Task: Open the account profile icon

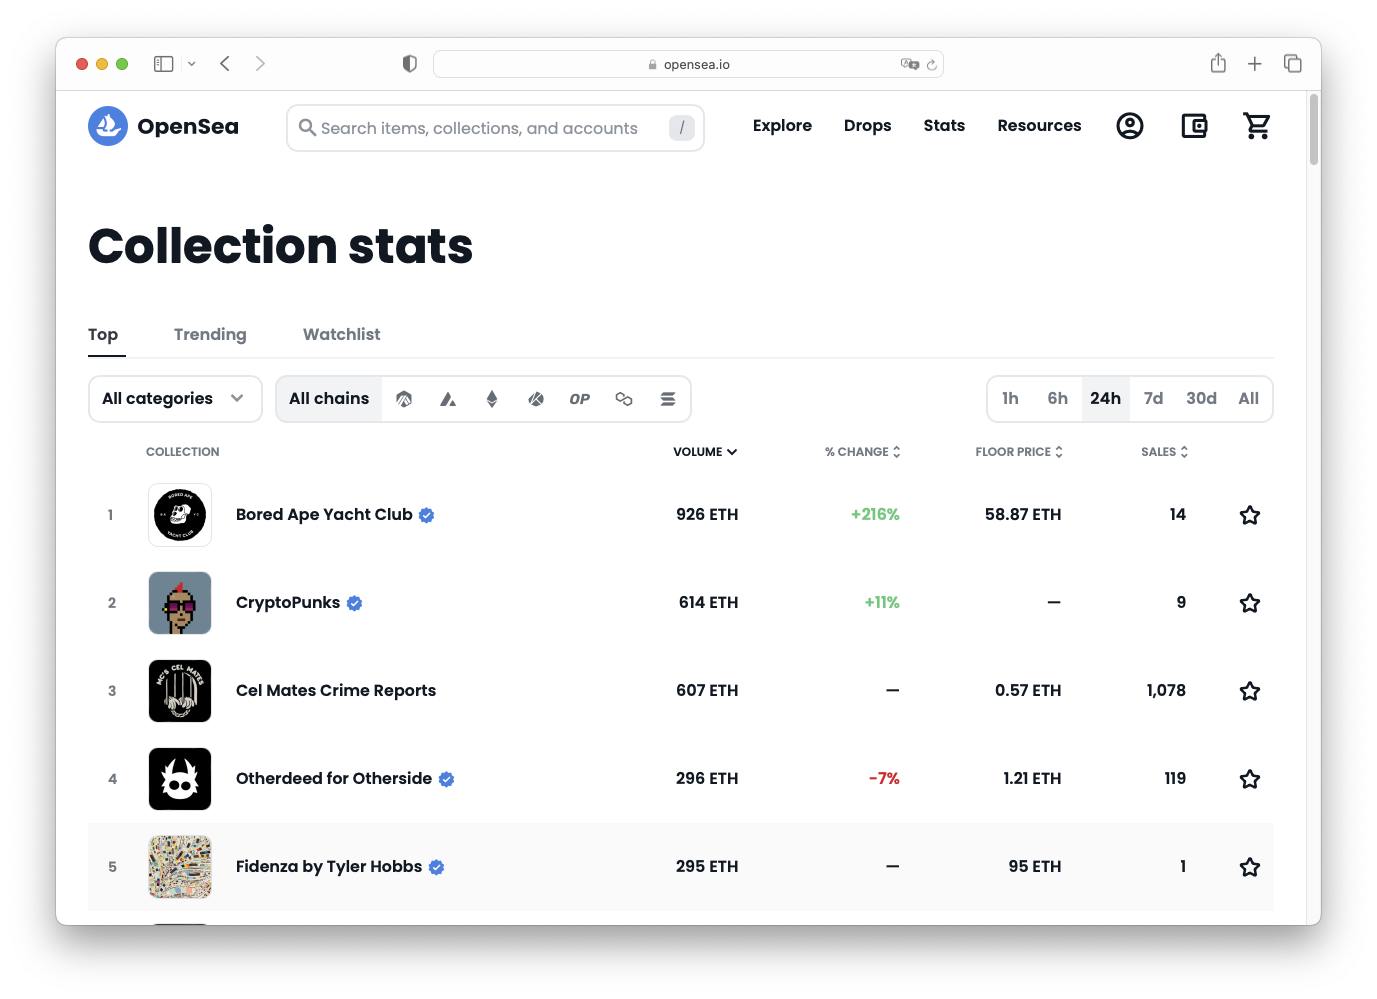Action: (1130, 126)
